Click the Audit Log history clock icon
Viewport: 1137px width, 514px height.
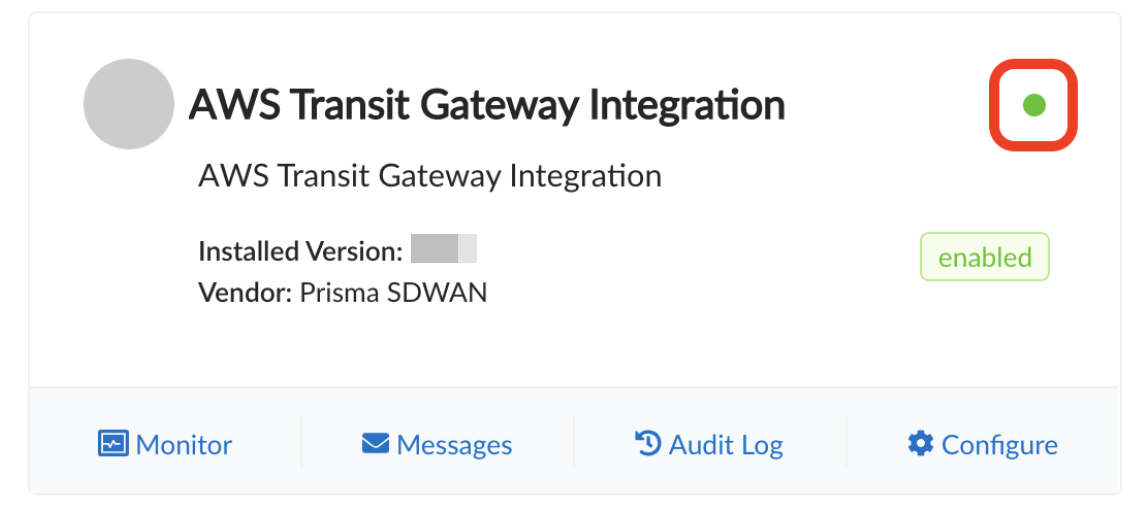click(648, 443)
